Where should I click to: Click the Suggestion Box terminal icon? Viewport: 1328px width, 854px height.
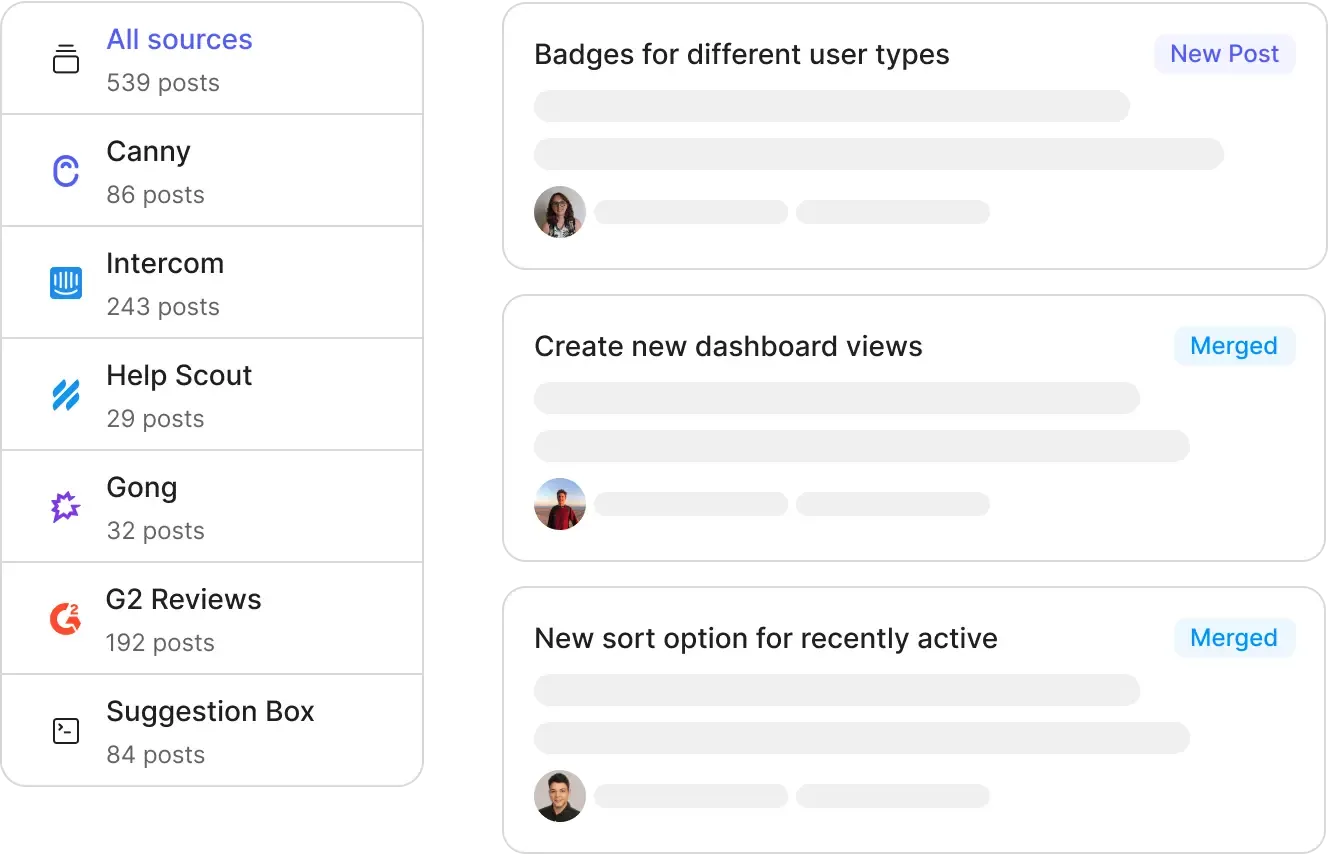coord(65,730)
